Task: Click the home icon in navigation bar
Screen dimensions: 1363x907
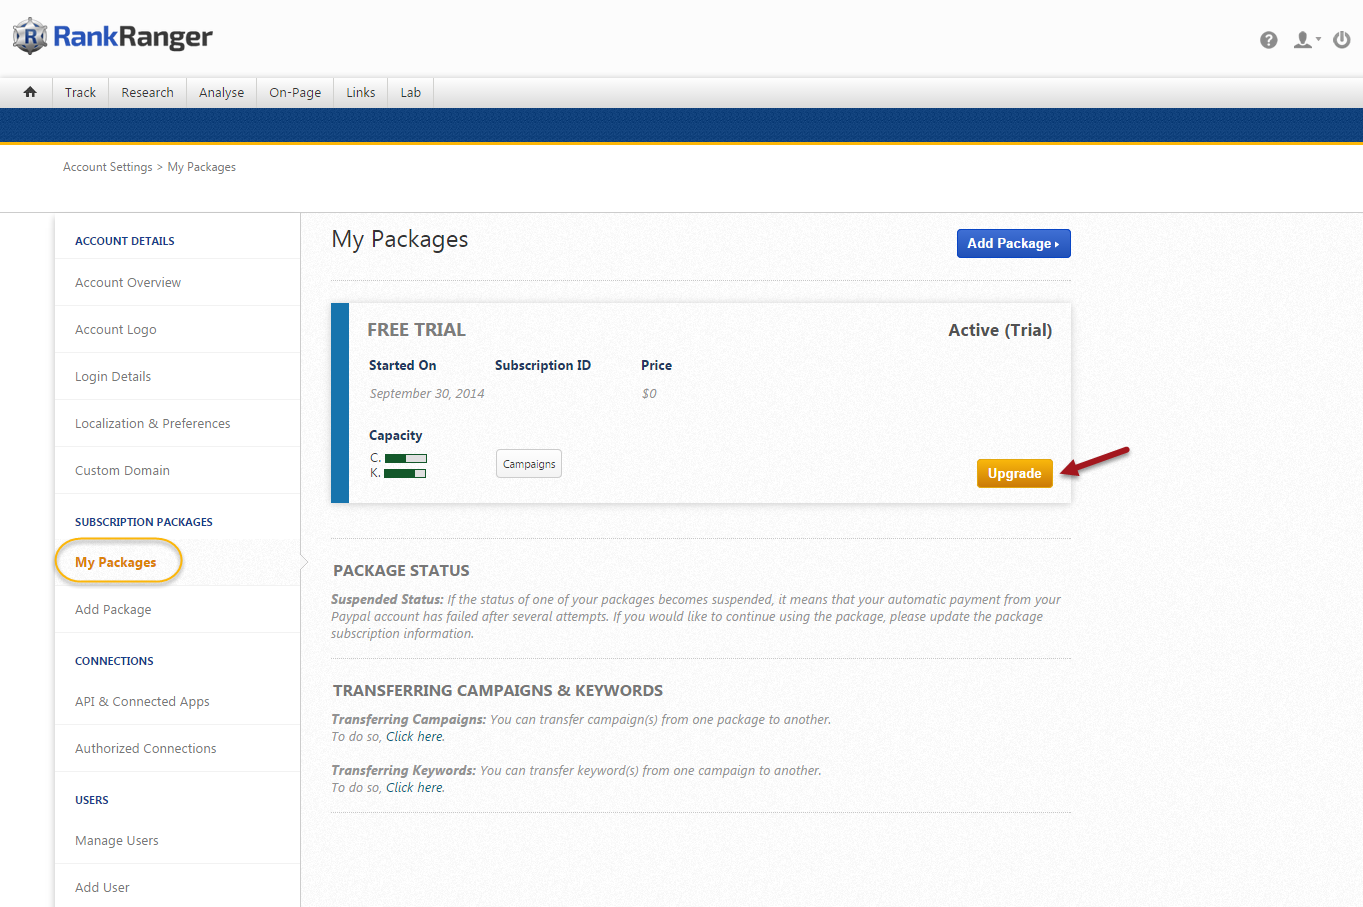Action: pyautogui.click(x=30, y=92)
